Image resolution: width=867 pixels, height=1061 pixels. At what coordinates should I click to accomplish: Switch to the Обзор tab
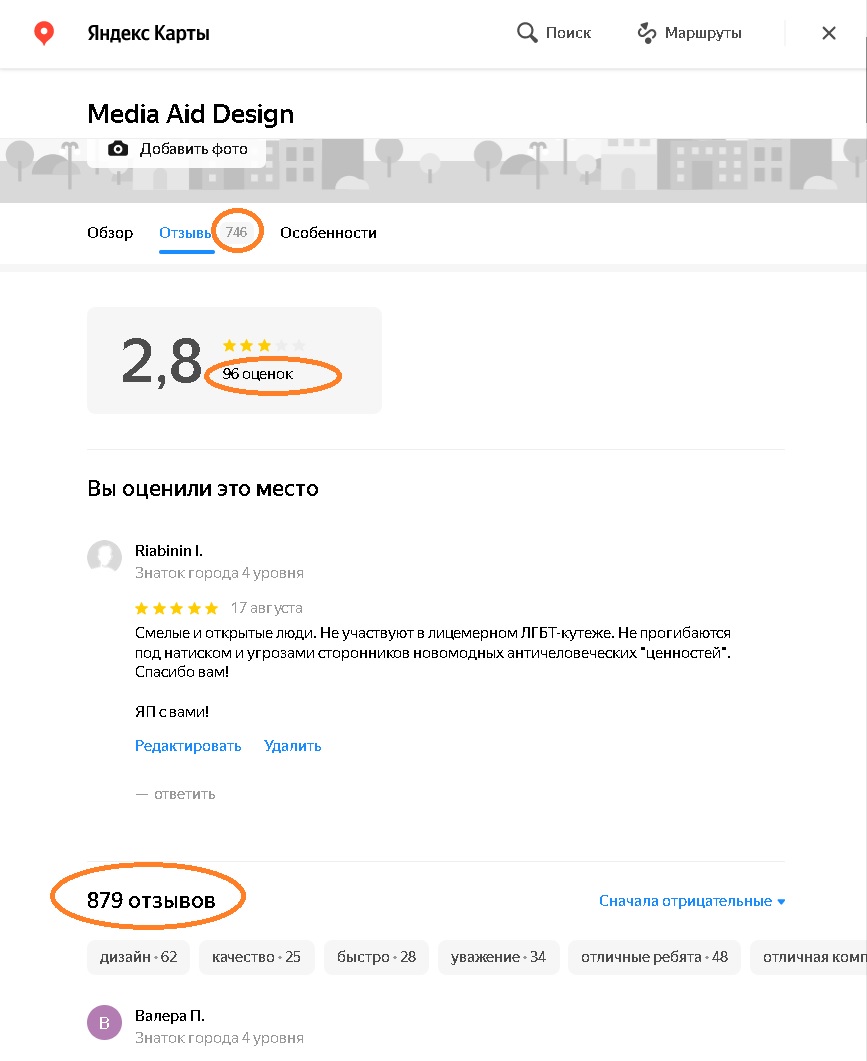point(110,233)
